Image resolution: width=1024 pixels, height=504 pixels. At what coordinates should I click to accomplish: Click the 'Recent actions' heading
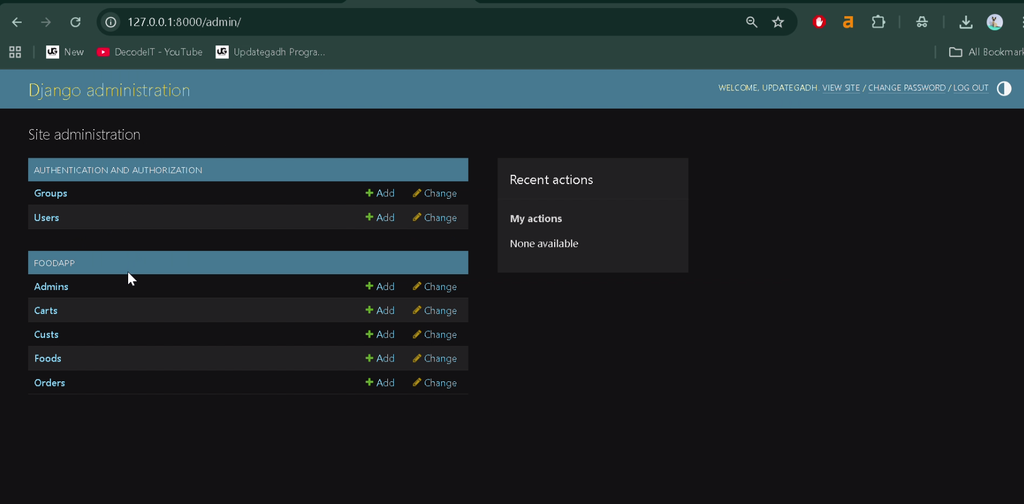[551, 180]
